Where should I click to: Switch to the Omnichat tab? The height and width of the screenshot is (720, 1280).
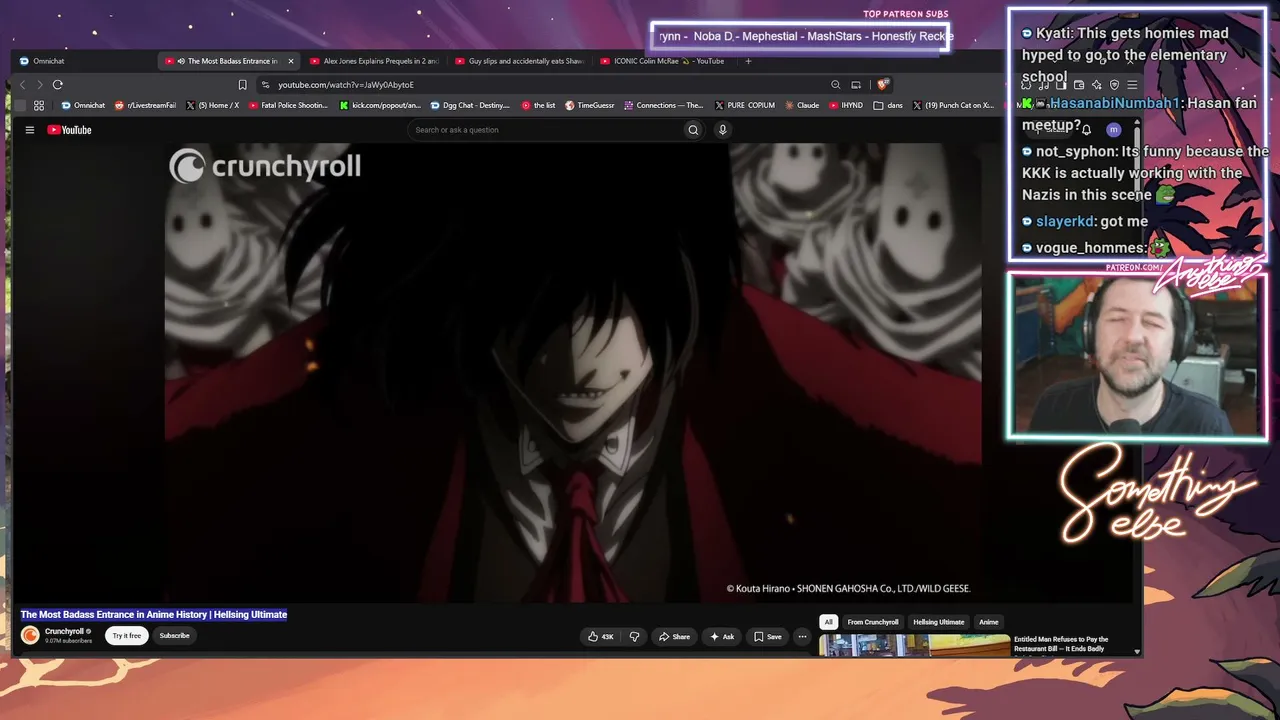[82, 61]
